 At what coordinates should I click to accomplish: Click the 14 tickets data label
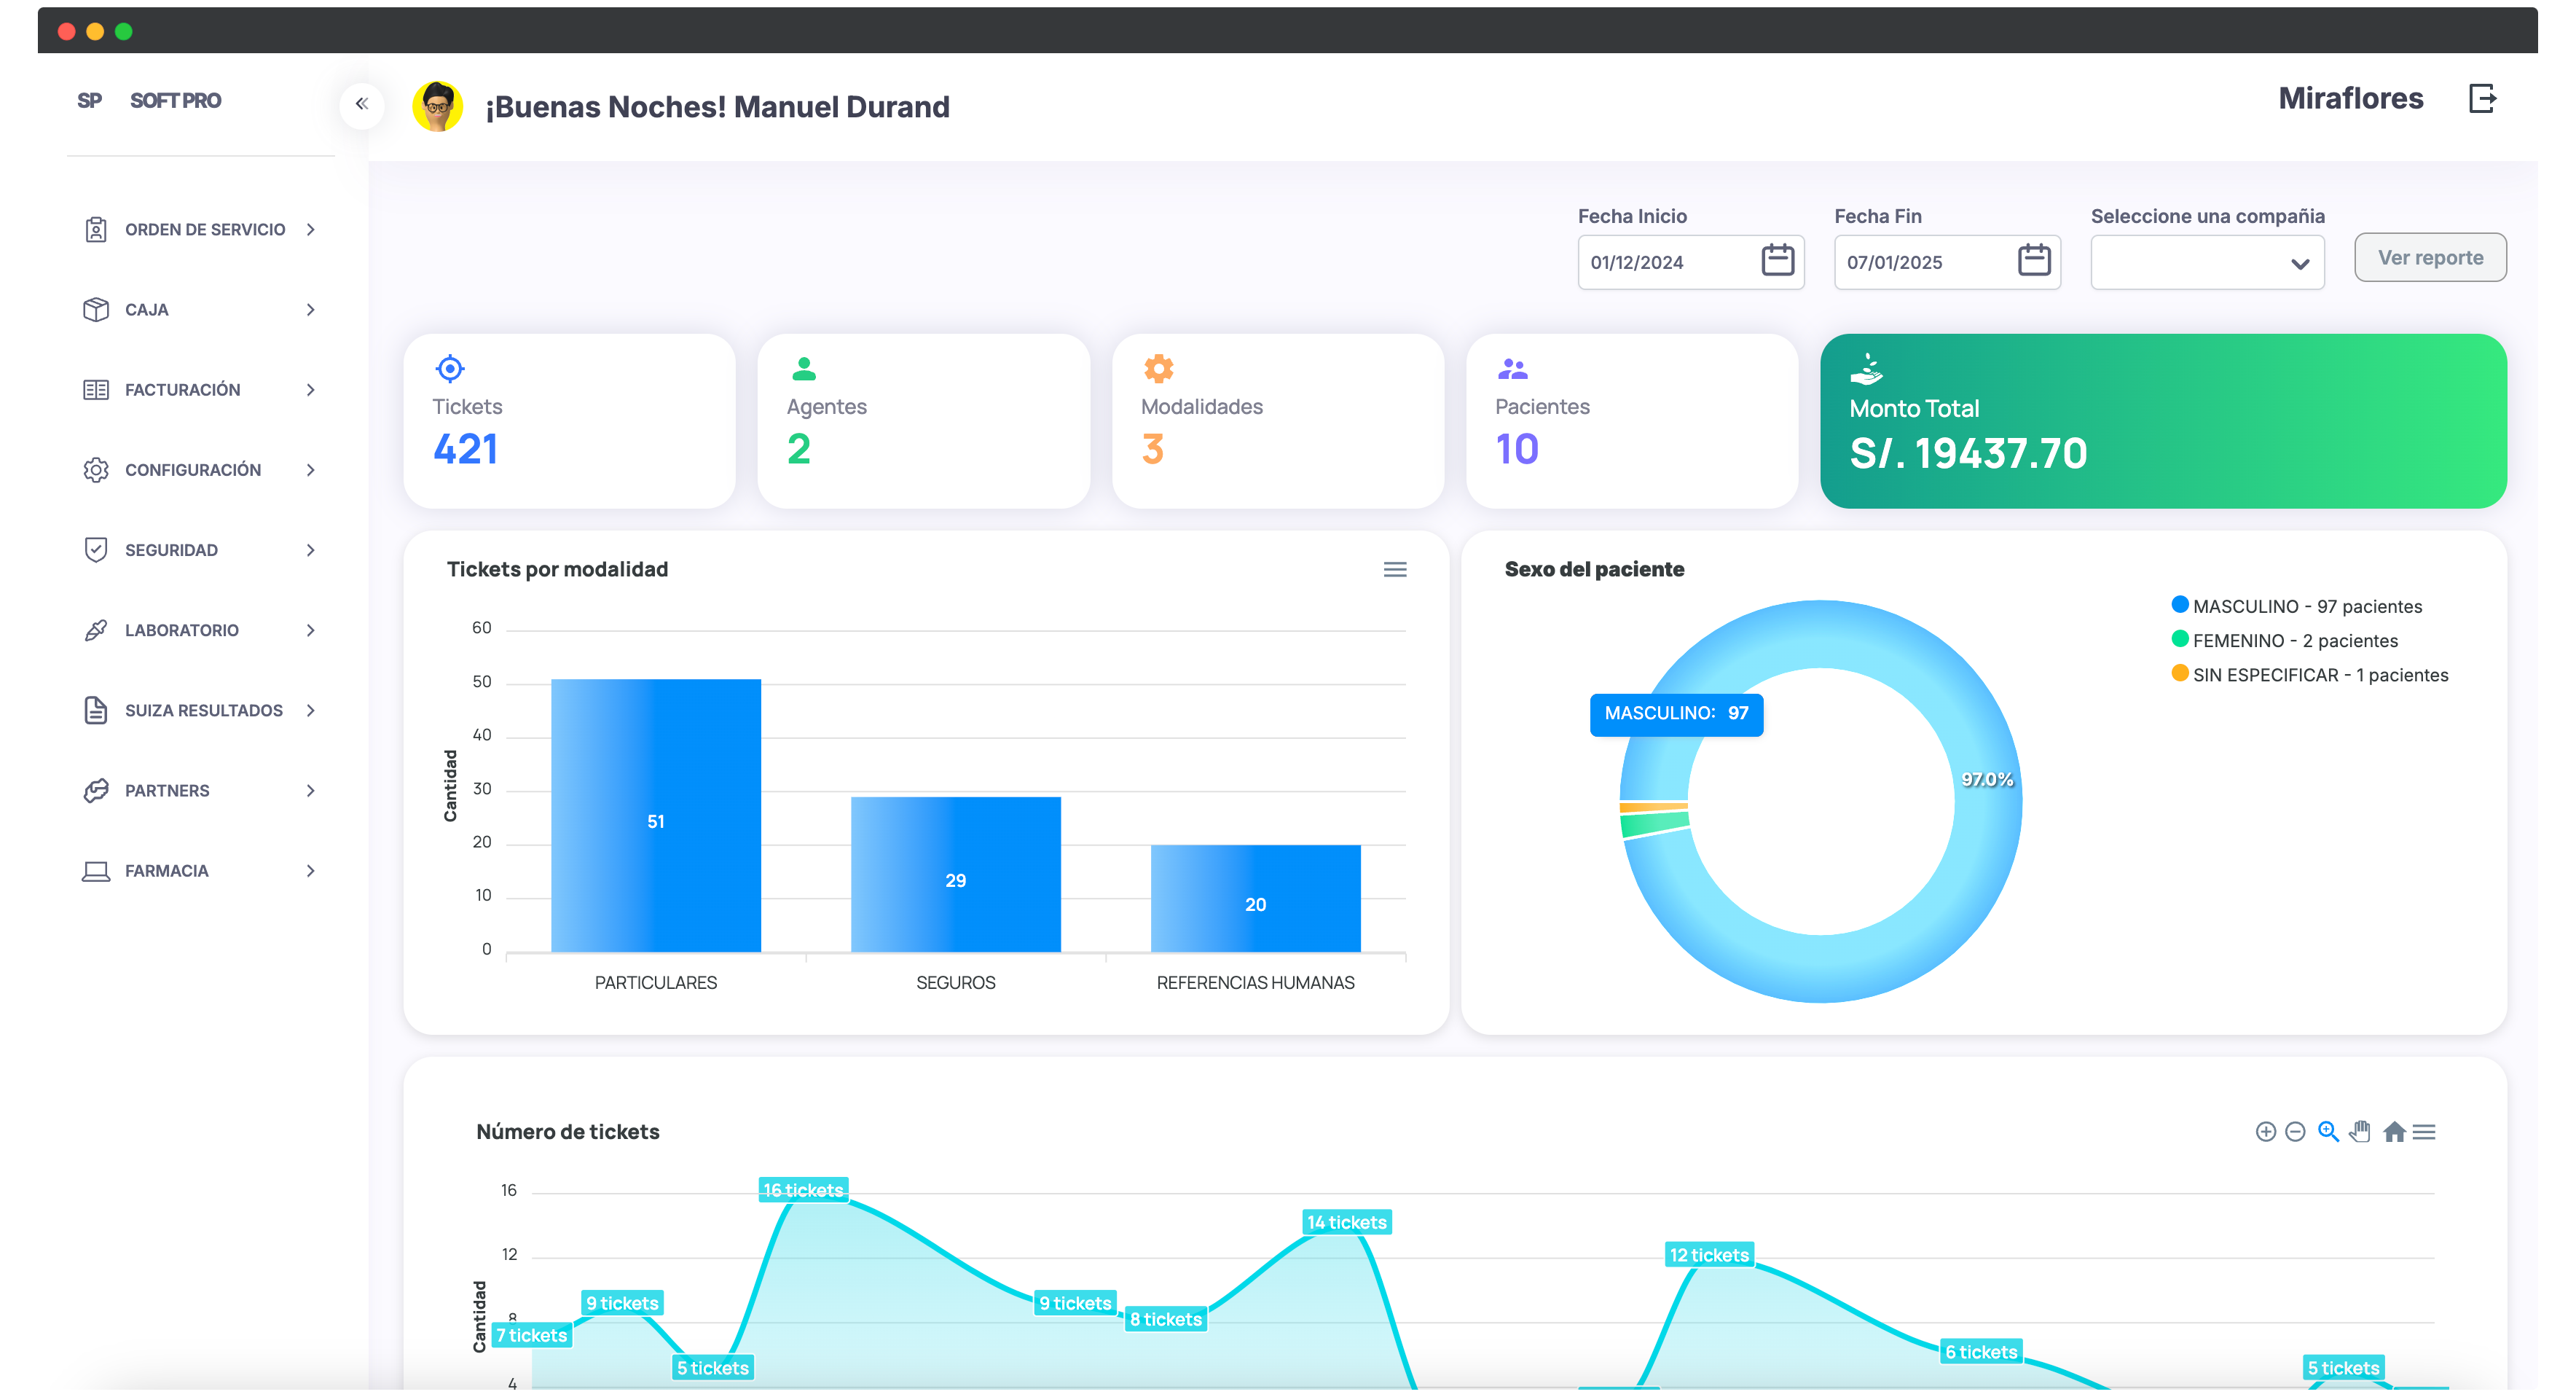pyautogui.click(x=1346, y=1222)
